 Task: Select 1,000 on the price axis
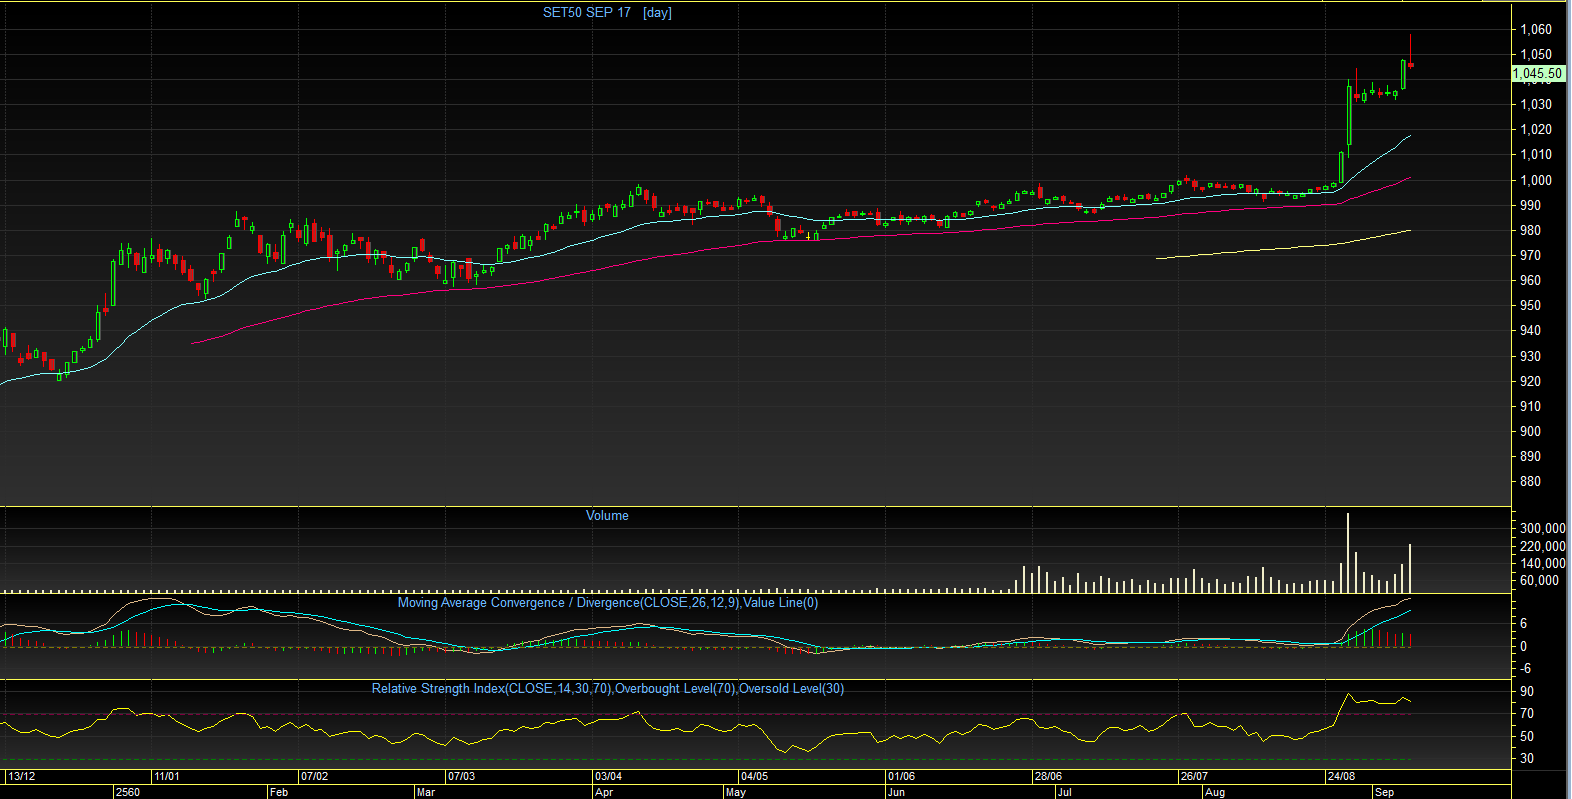(x=1536, y=181)
